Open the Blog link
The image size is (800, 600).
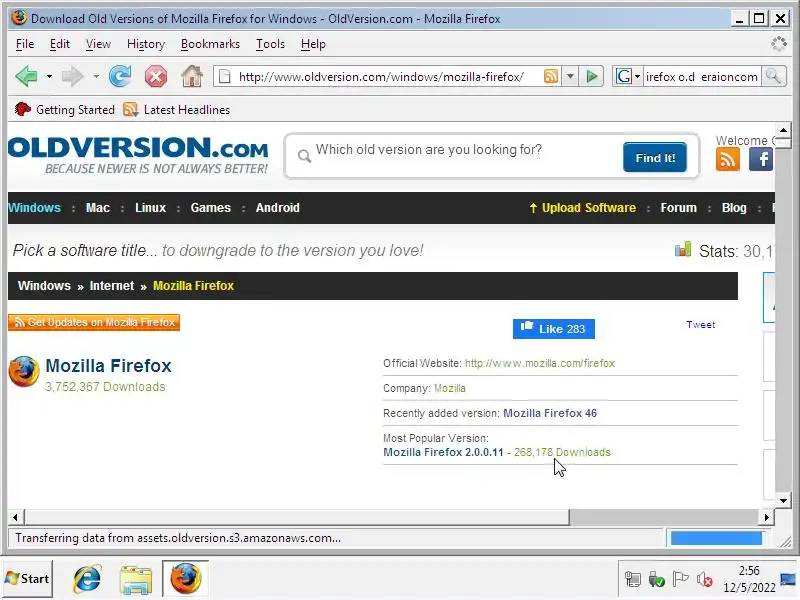coord(734,208)
